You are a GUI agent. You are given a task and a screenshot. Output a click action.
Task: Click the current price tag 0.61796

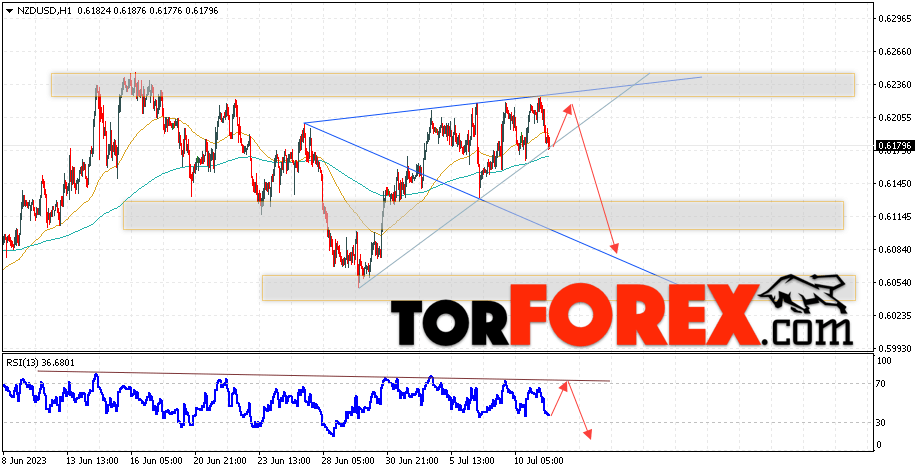tap(894, 145)
